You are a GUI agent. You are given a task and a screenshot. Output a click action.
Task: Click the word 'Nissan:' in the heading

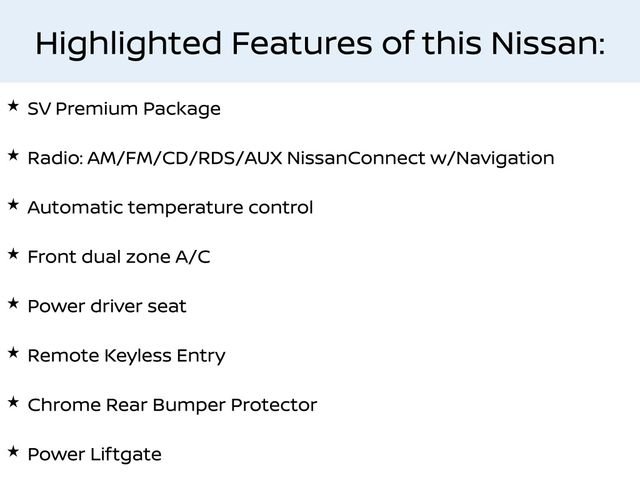(x=545, y=44)
